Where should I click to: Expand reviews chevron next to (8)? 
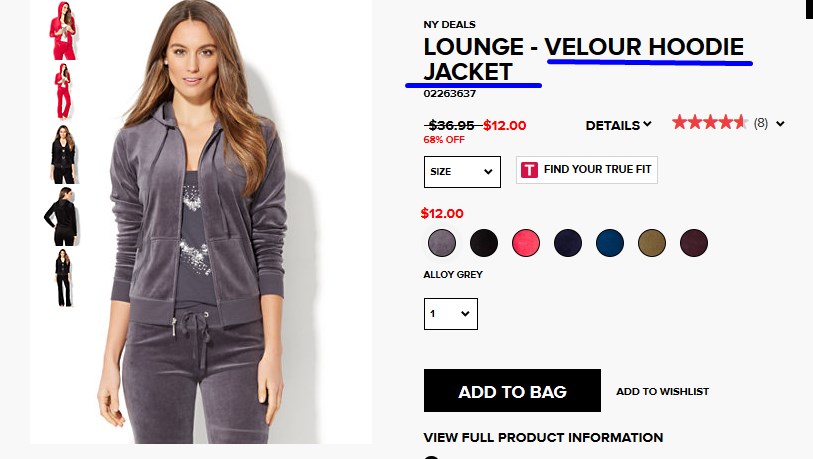pyautogui.click(x=780, y=123)
